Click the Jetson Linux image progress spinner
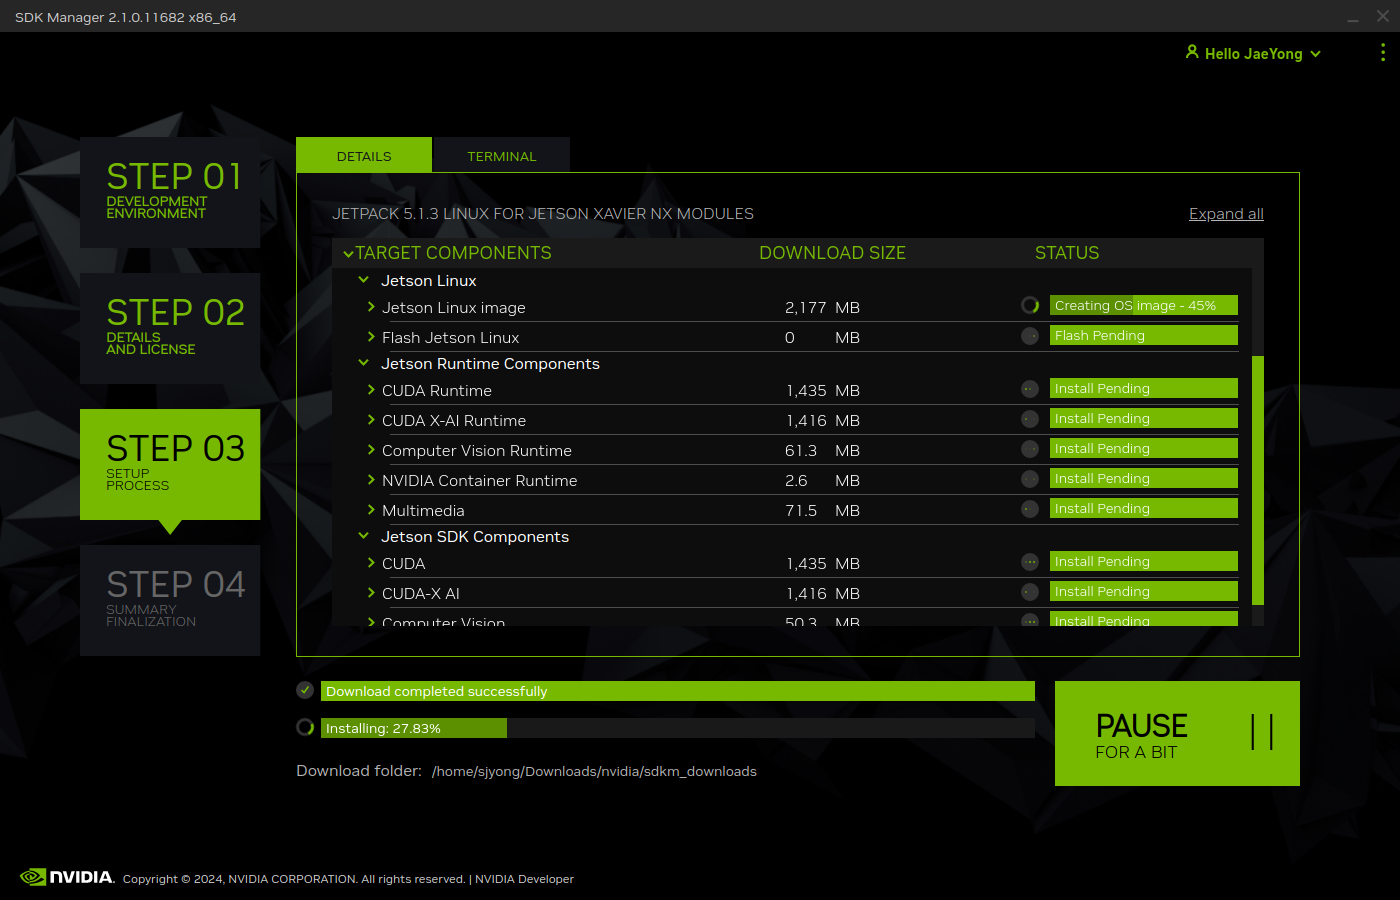This screenshot has width=1400, height=900. pos(1030,305)
